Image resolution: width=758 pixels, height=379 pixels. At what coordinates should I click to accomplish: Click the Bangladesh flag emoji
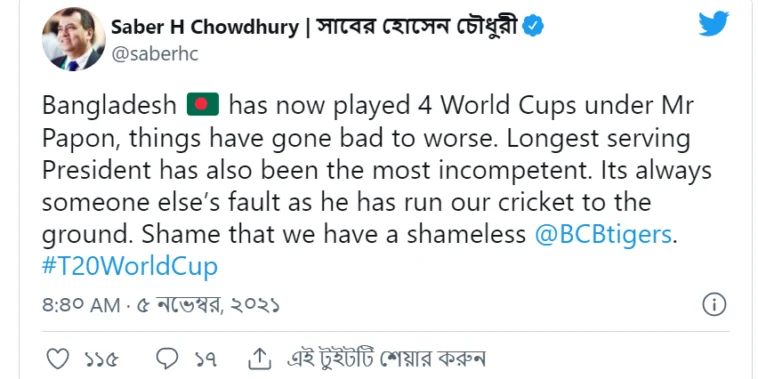pos(203,104)
